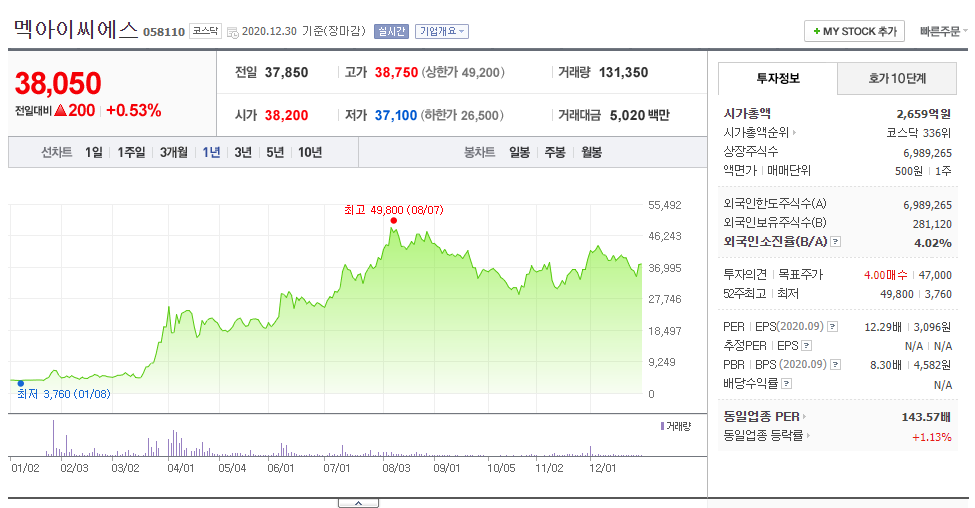Click the 외국인소진율 value 4.02%
Image resolution: width=975 pixels, height=508 pixels.
click(933, 243)
